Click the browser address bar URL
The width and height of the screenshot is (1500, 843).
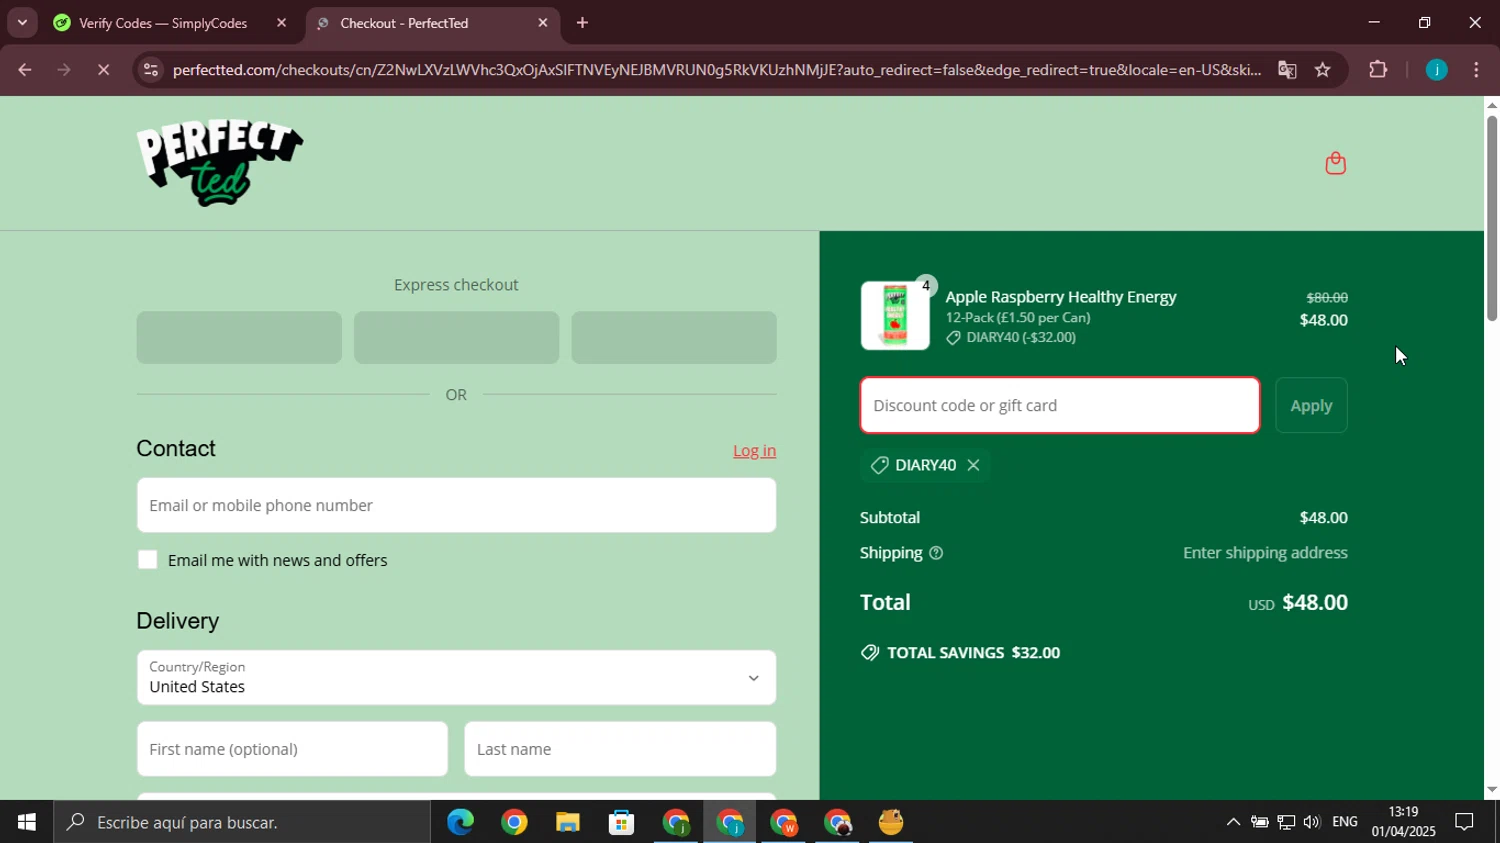click(x=715, y=70)
